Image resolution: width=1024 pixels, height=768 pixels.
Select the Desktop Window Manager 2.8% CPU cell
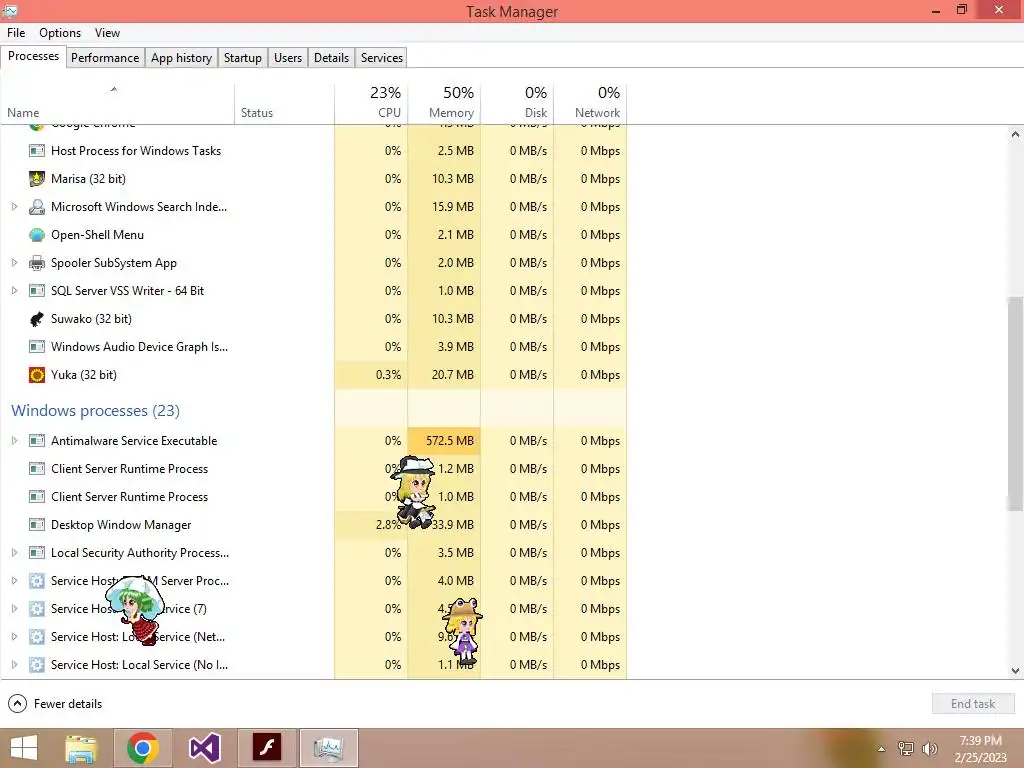[371, 524]
